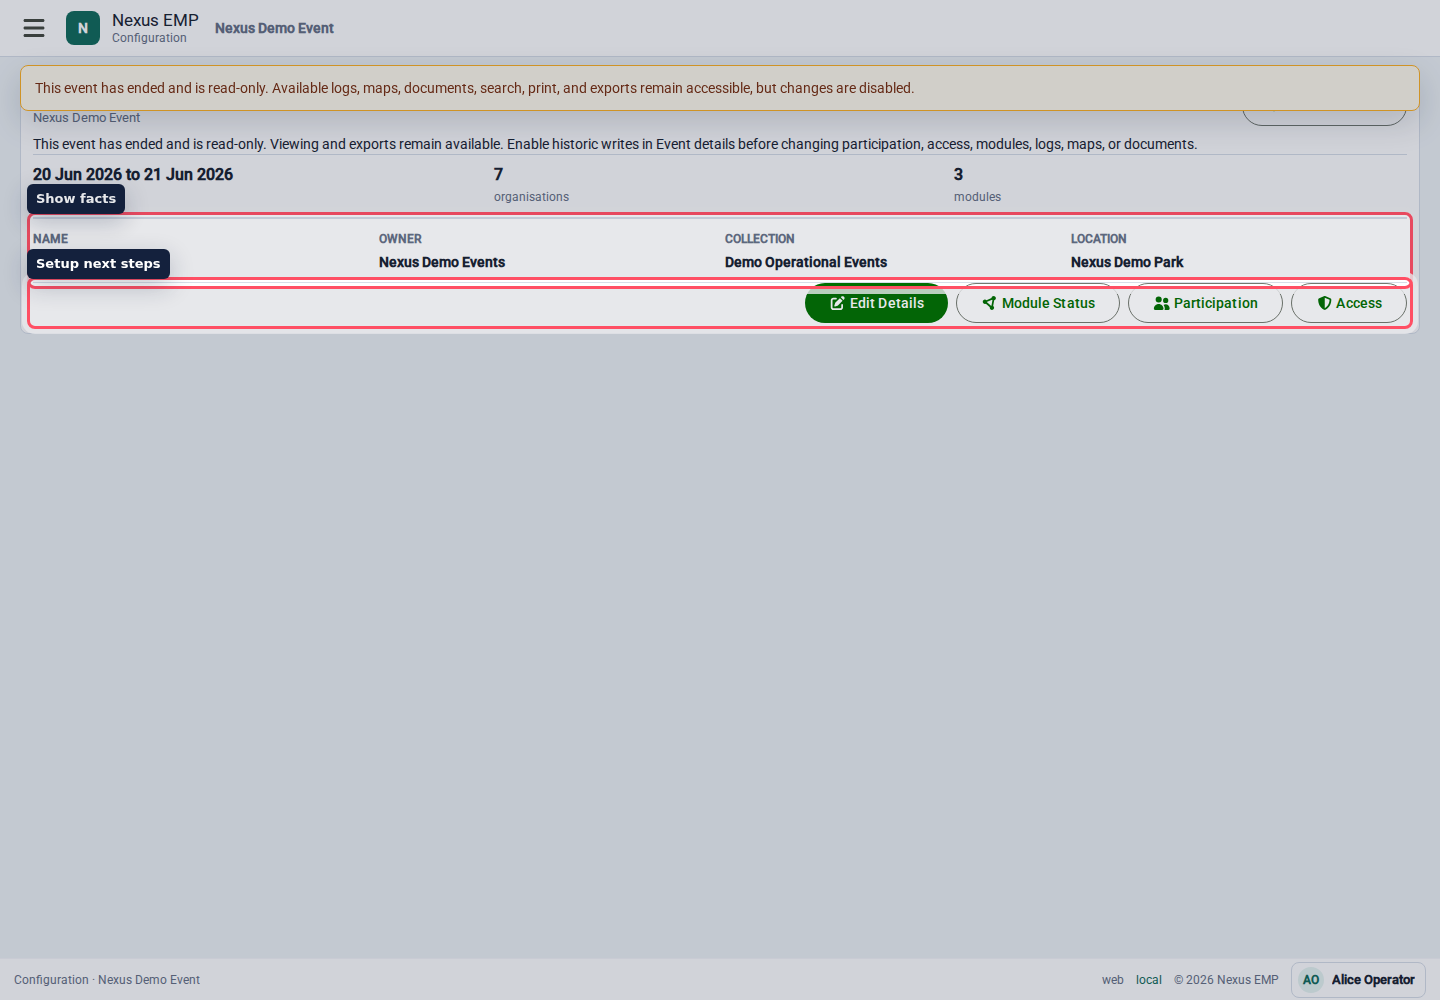This screenshot has height=1000, width=1440.
Task: Click the Setup next steps label
Action: click(x=98, y=264)
